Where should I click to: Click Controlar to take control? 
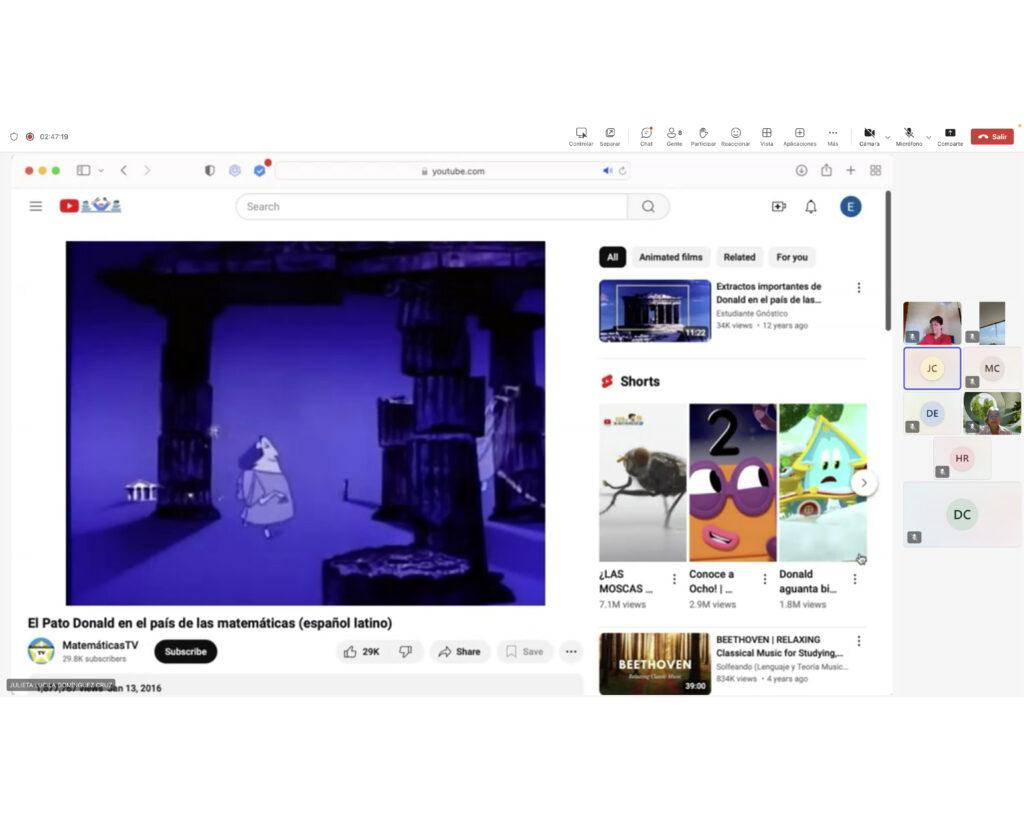(581, 136)
